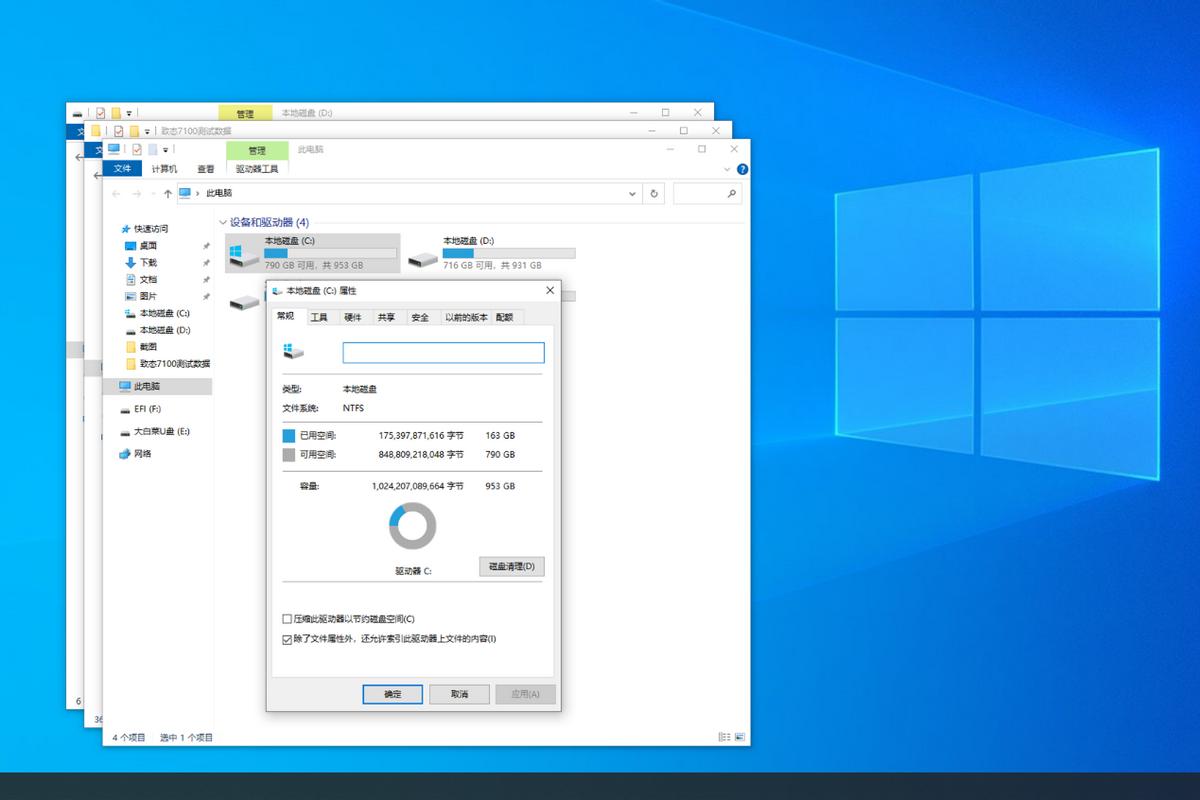This screenshot has height=800, width=1200.
Task: Click the 本地磁盘 (D:) drive icon
Action: click(x=426, y=256)
